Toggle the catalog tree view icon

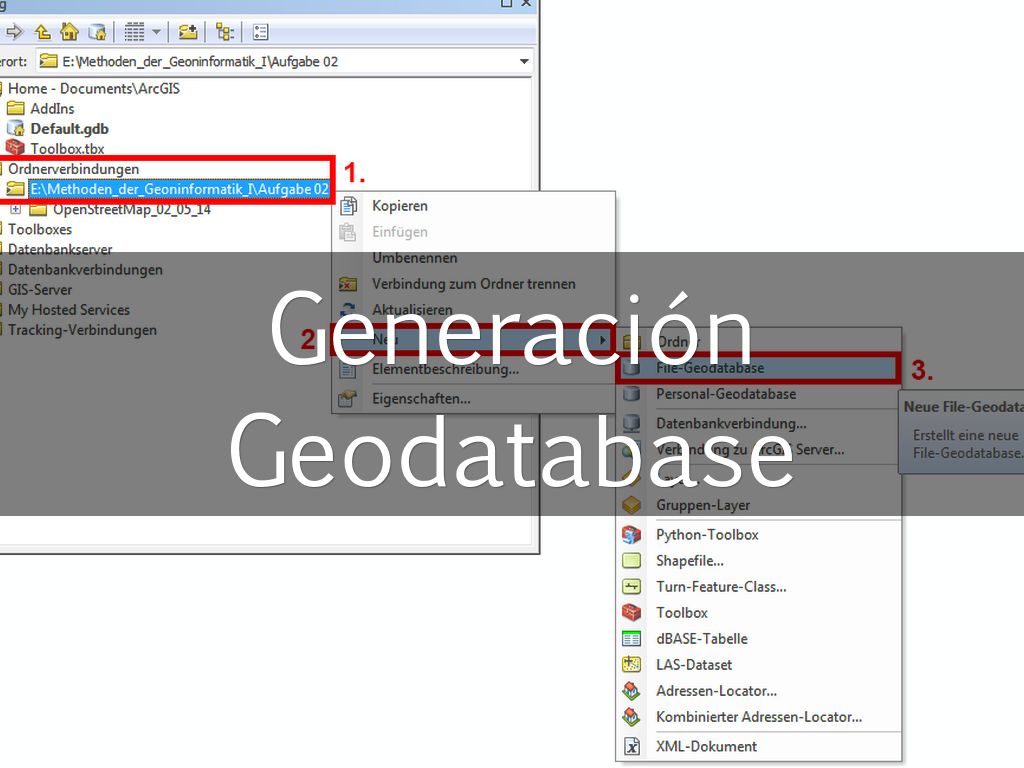tap(224, 31)
